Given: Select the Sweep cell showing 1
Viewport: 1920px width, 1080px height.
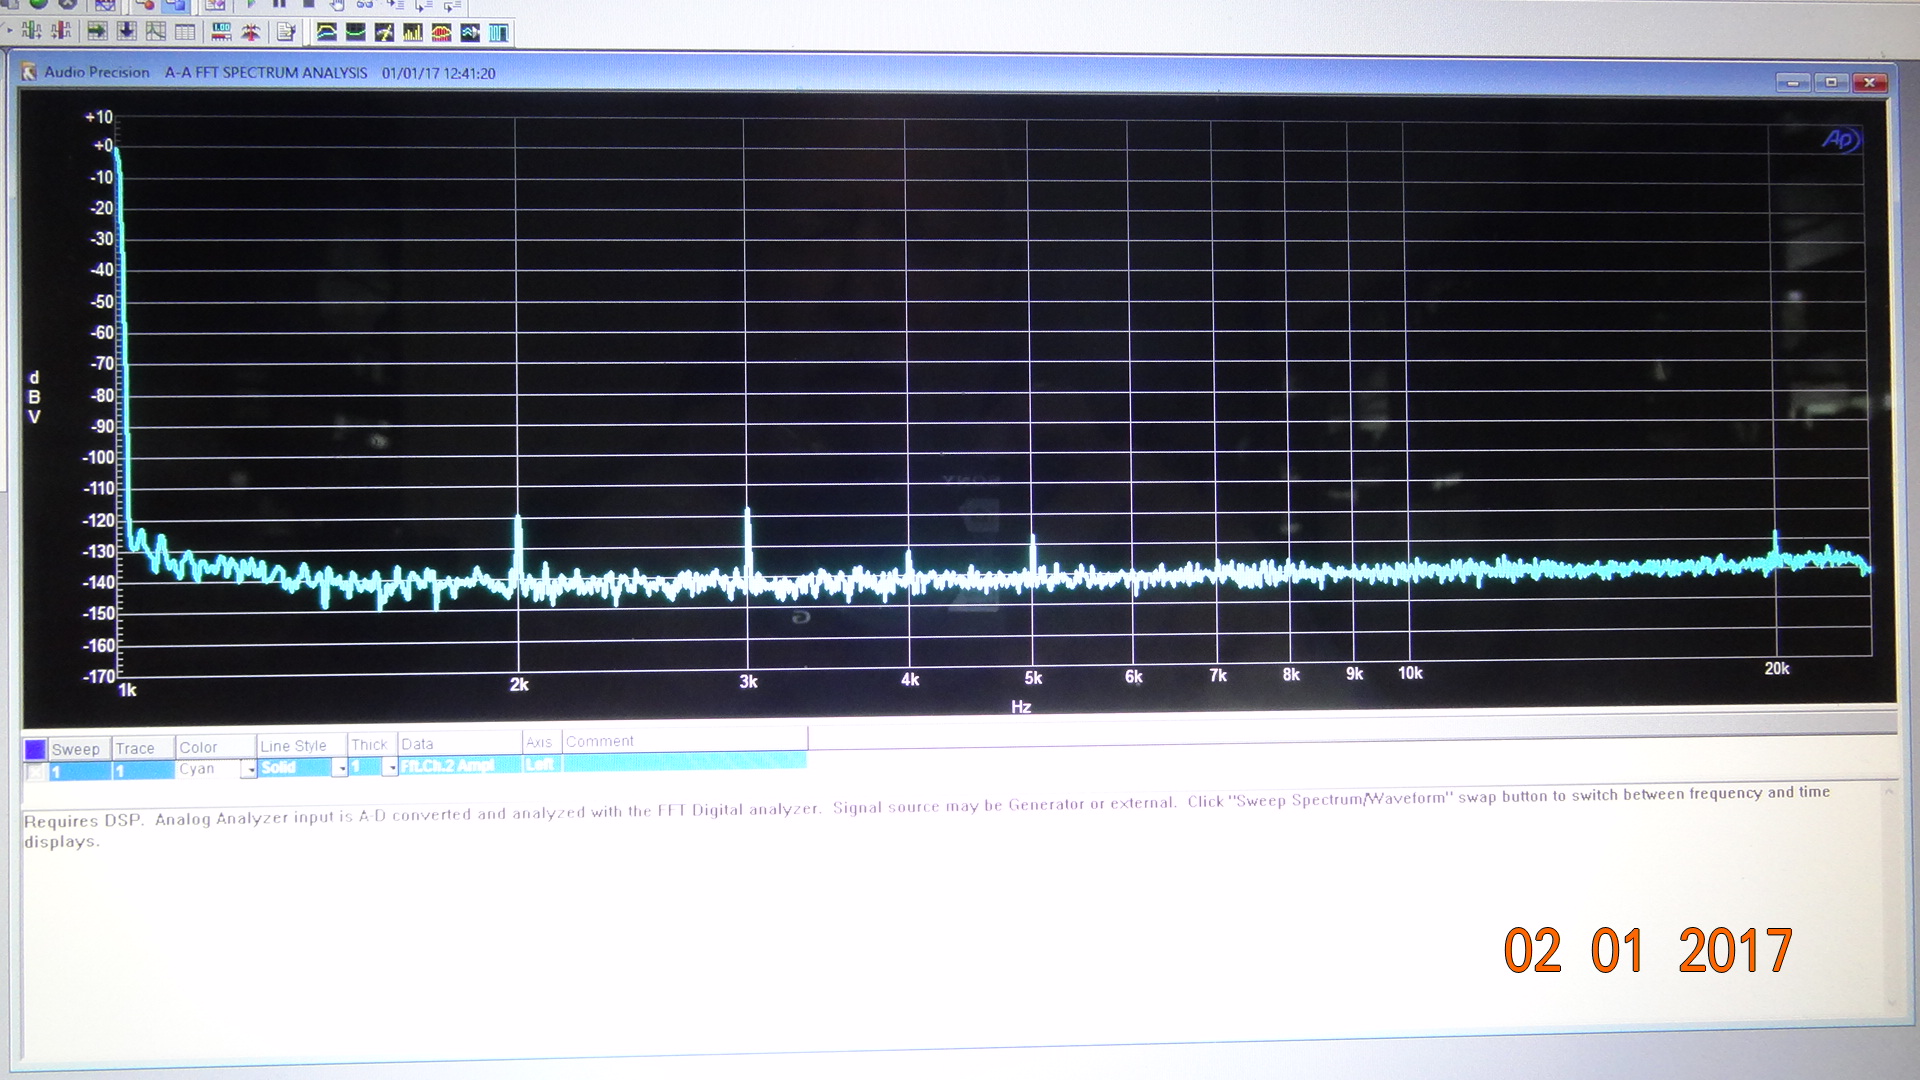Looking at the screenshot, I should 80,771.
